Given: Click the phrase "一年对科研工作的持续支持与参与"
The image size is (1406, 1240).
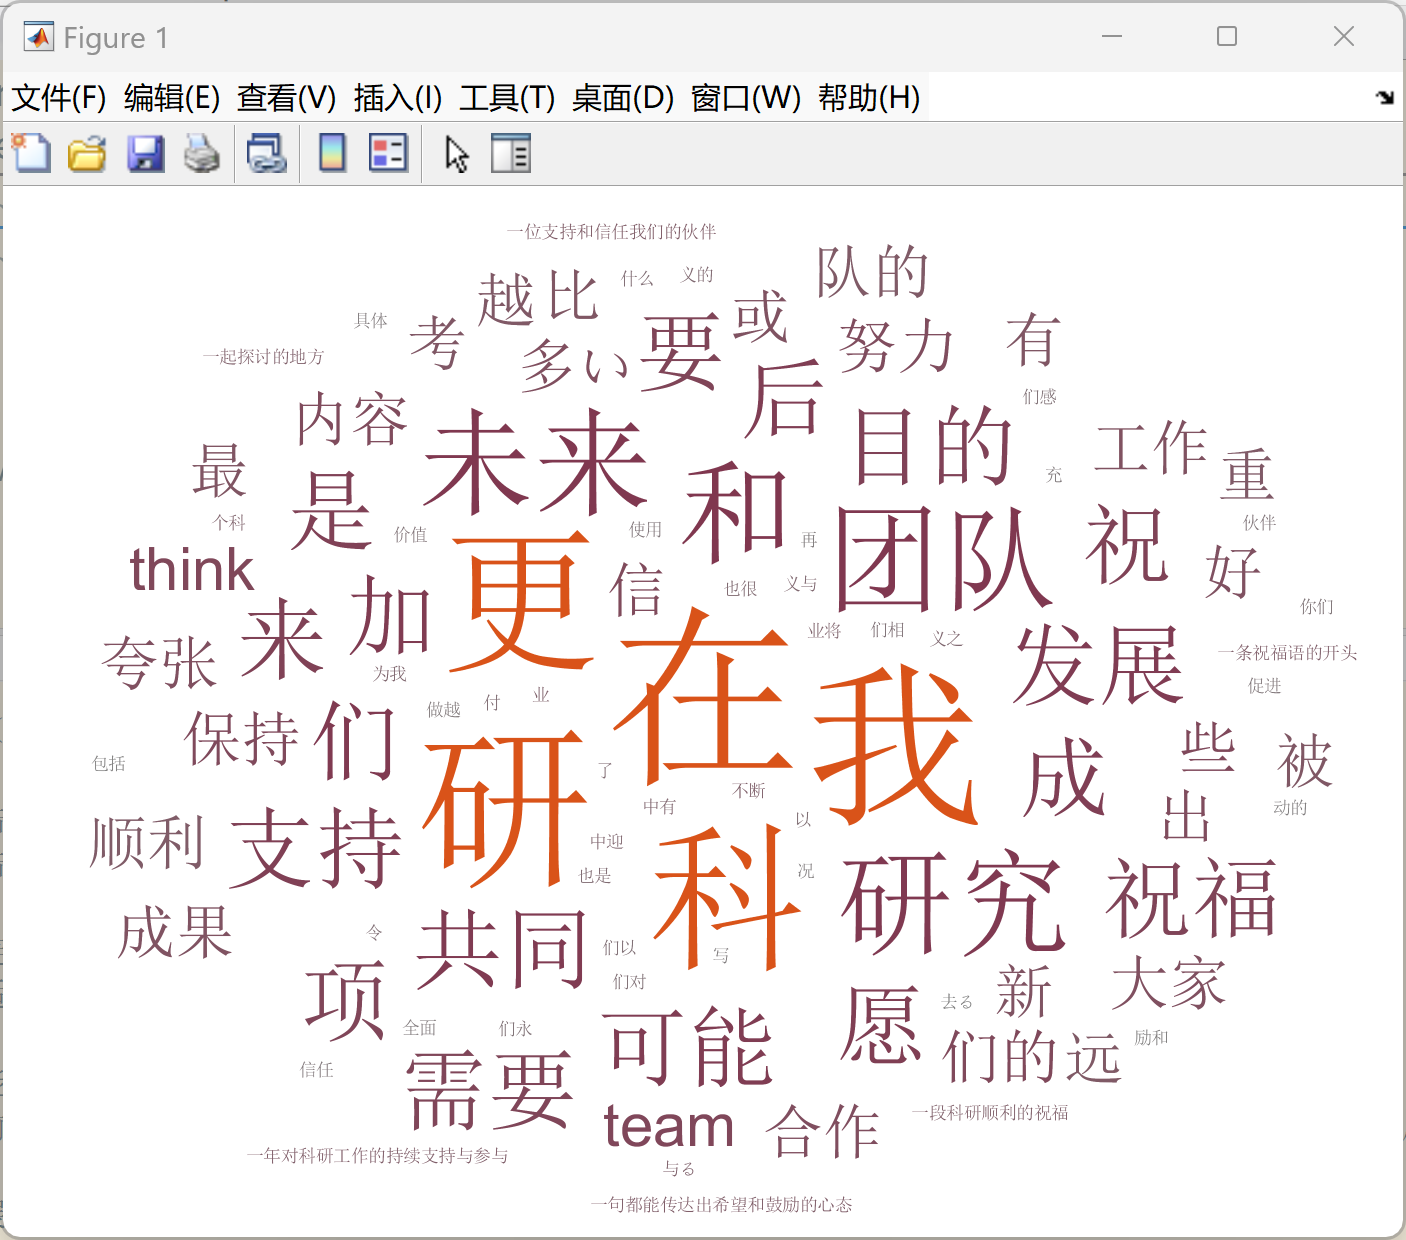Looking at the screenshot, I should tap(378, 1156).
